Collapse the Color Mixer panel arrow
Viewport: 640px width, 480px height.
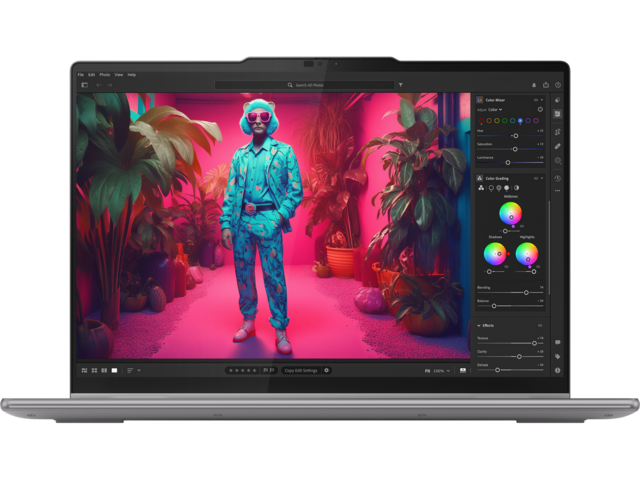click(x=543, y=100)
